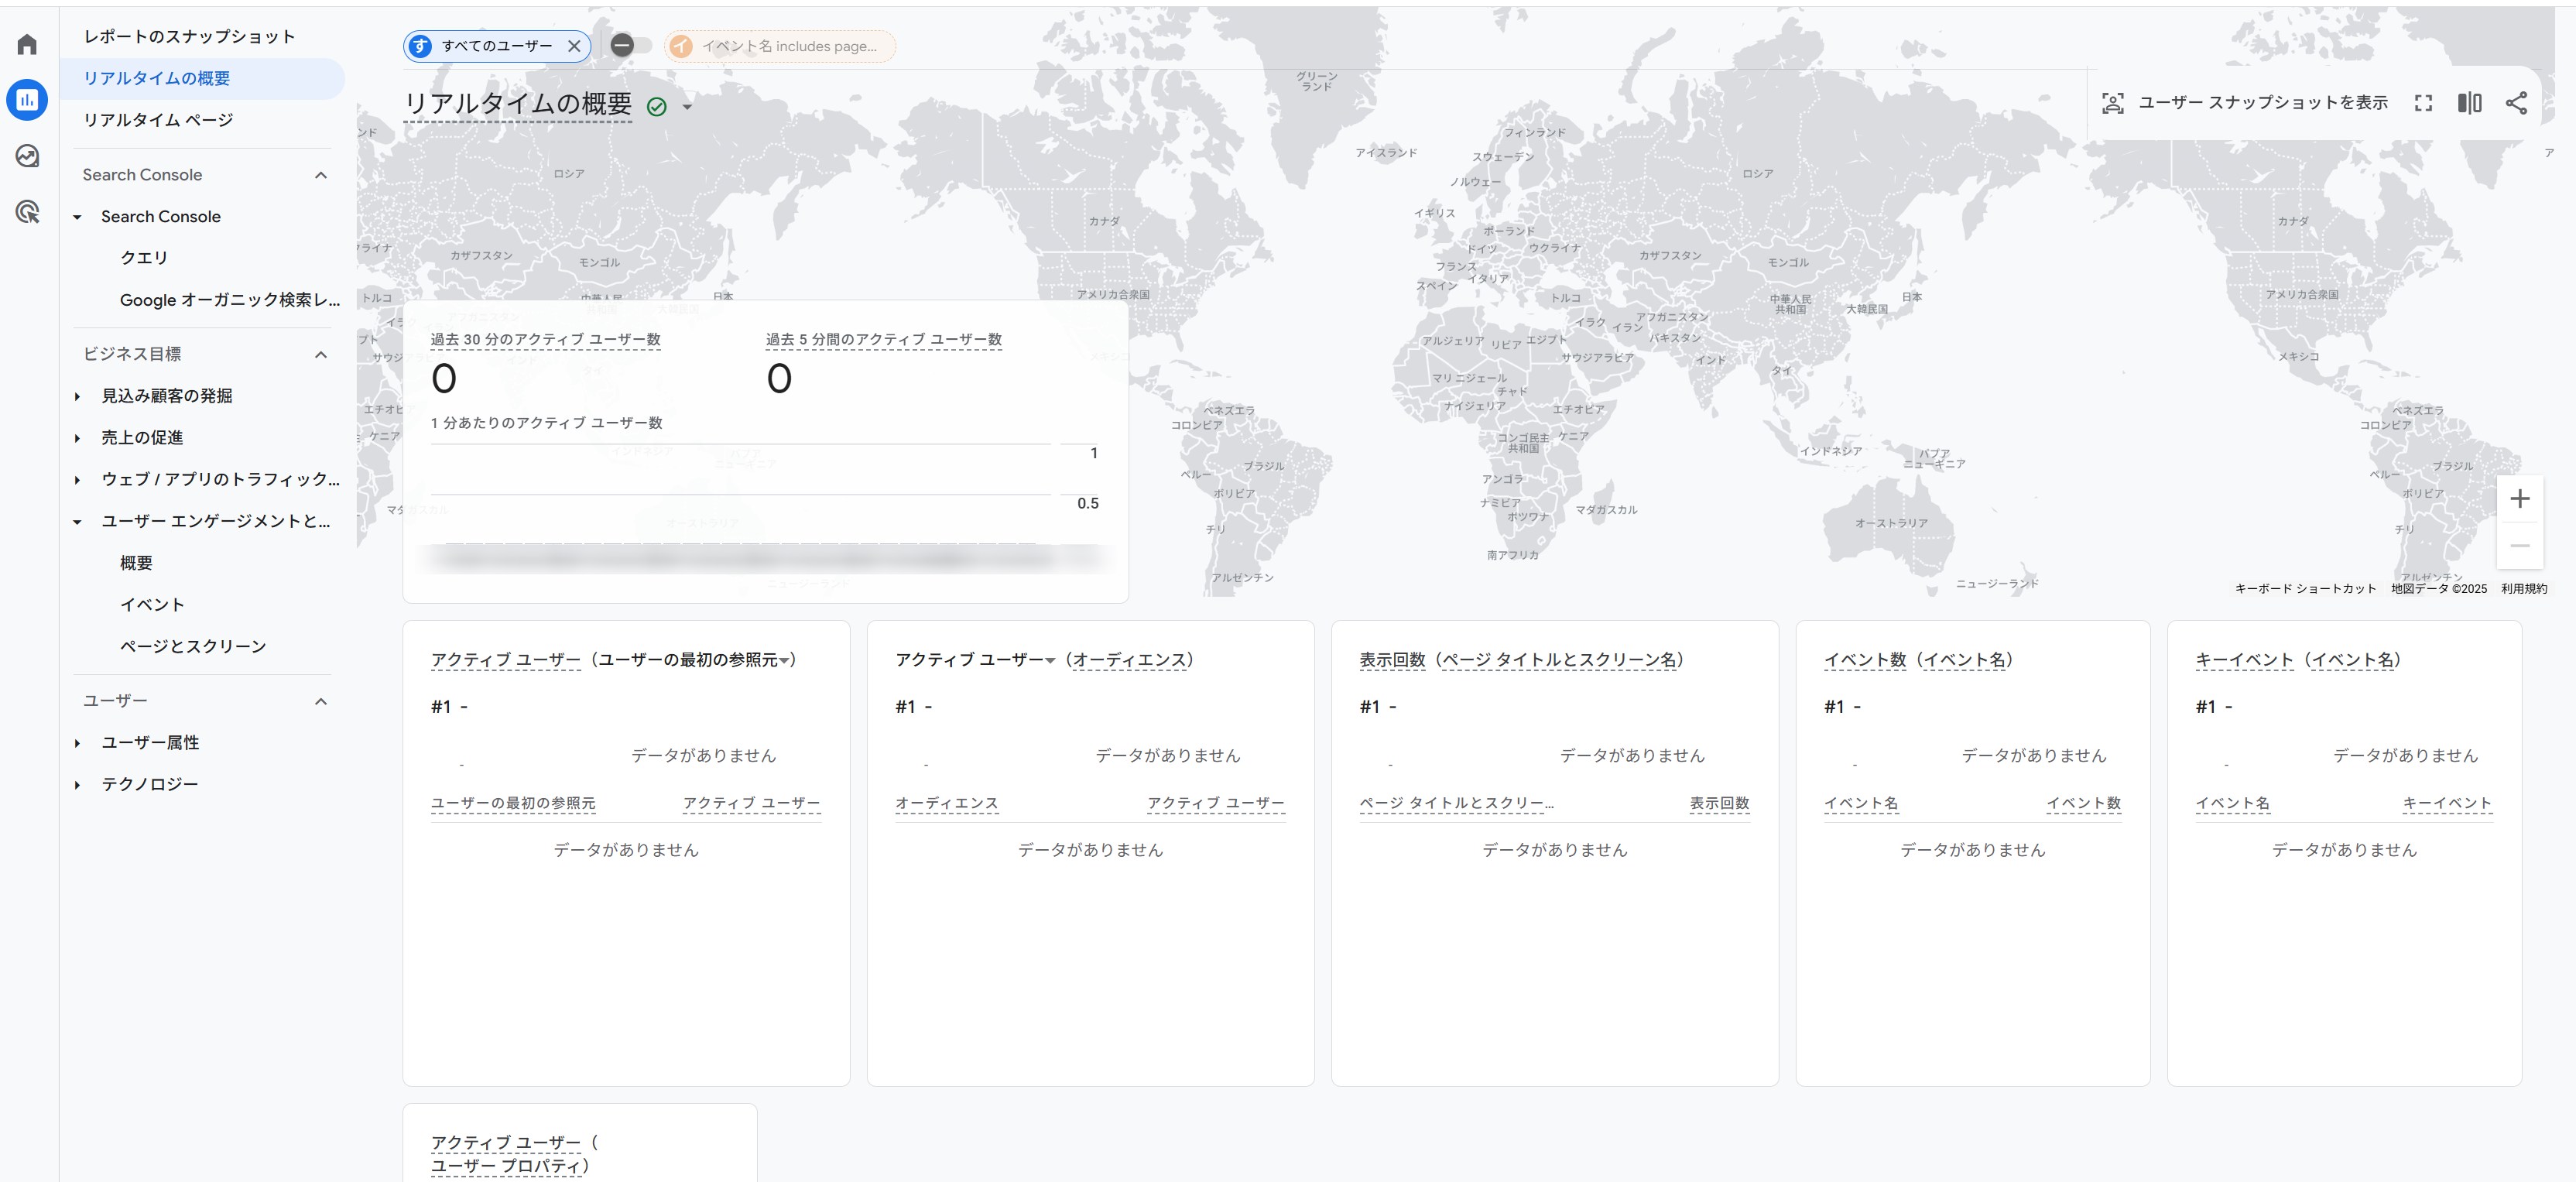Open キーボード ショートカット map link
The width and height of the screenshot is (2576, 1182).
[2305, 589]
